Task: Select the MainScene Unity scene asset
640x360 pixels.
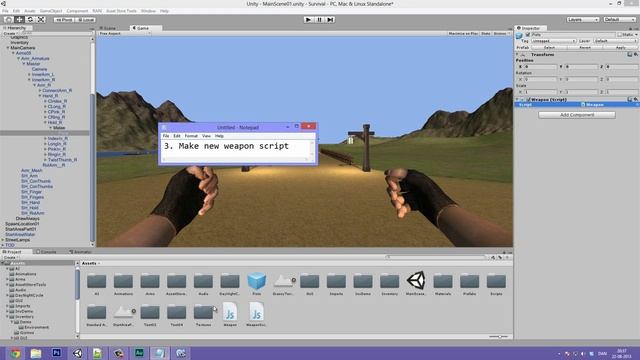Action: click(x=416, y=284)
